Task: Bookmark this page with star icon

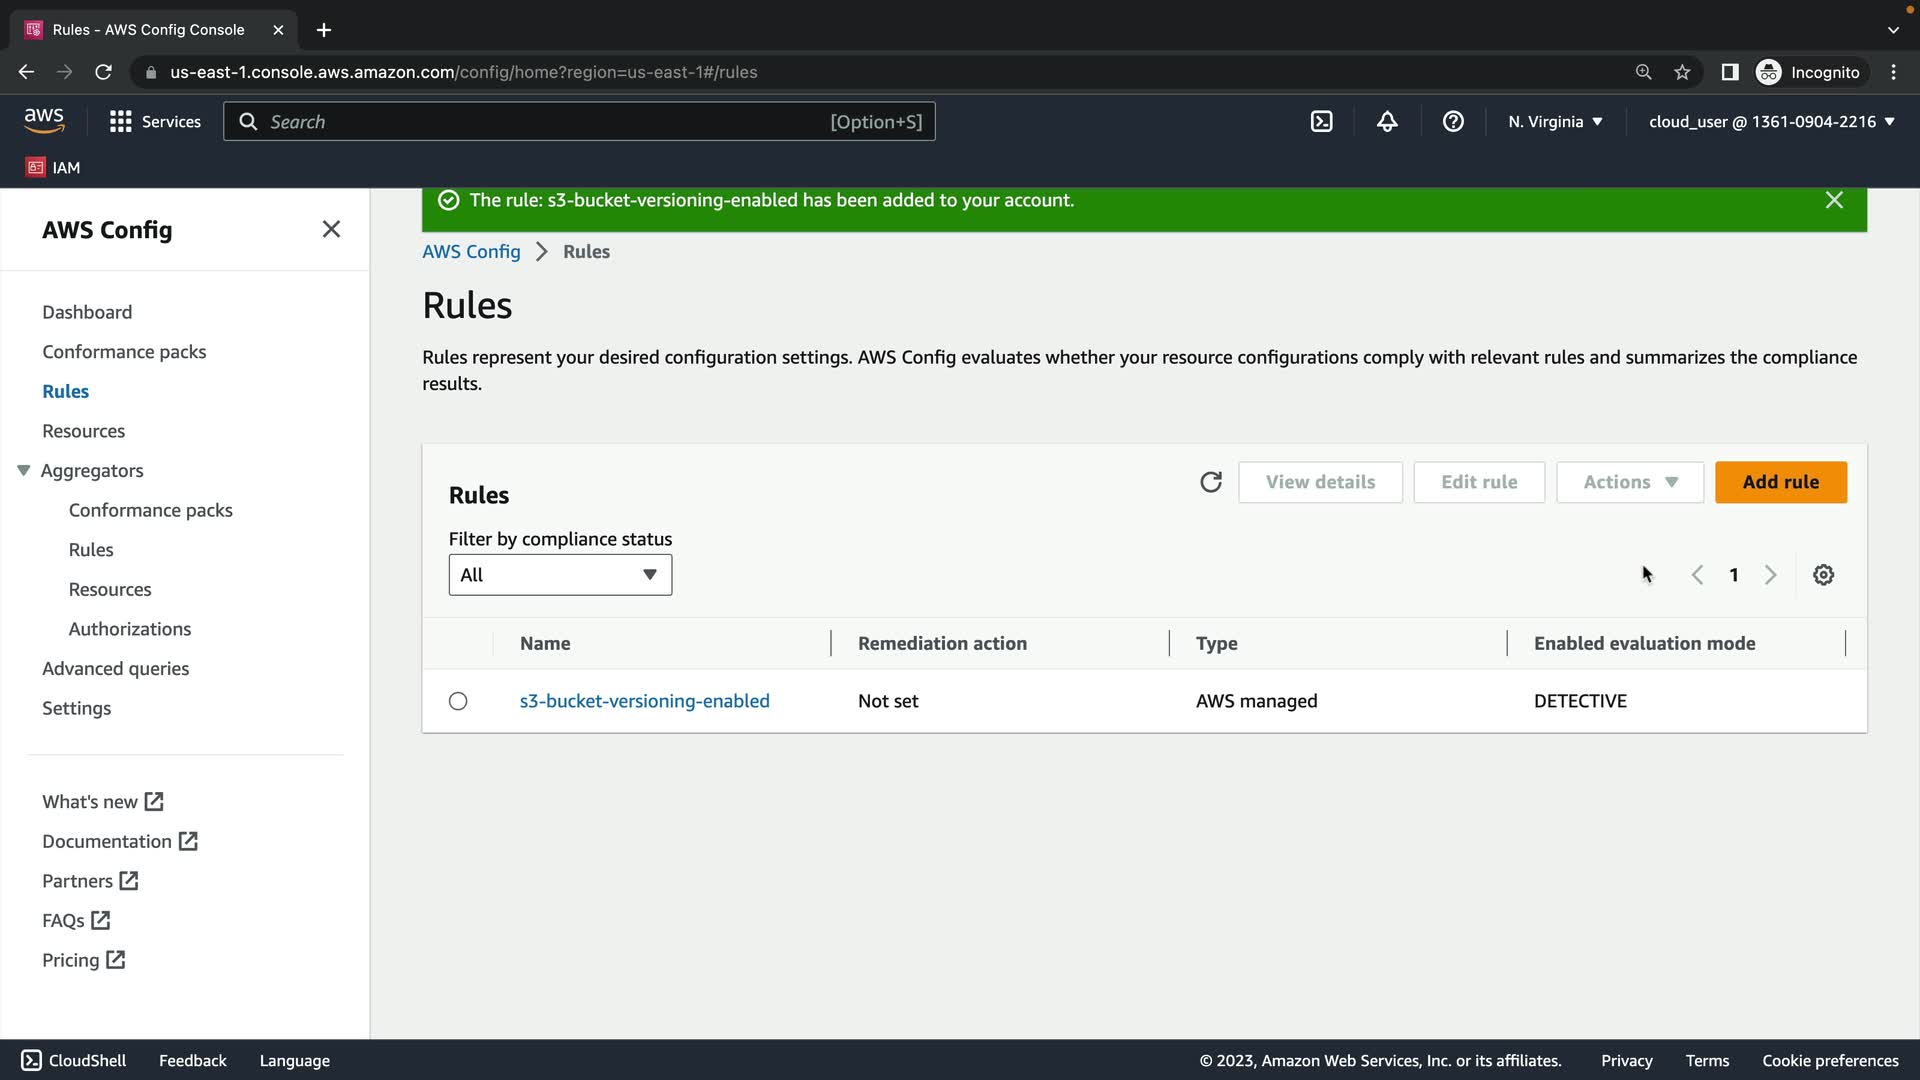Action: click(x=1682, y=72)
